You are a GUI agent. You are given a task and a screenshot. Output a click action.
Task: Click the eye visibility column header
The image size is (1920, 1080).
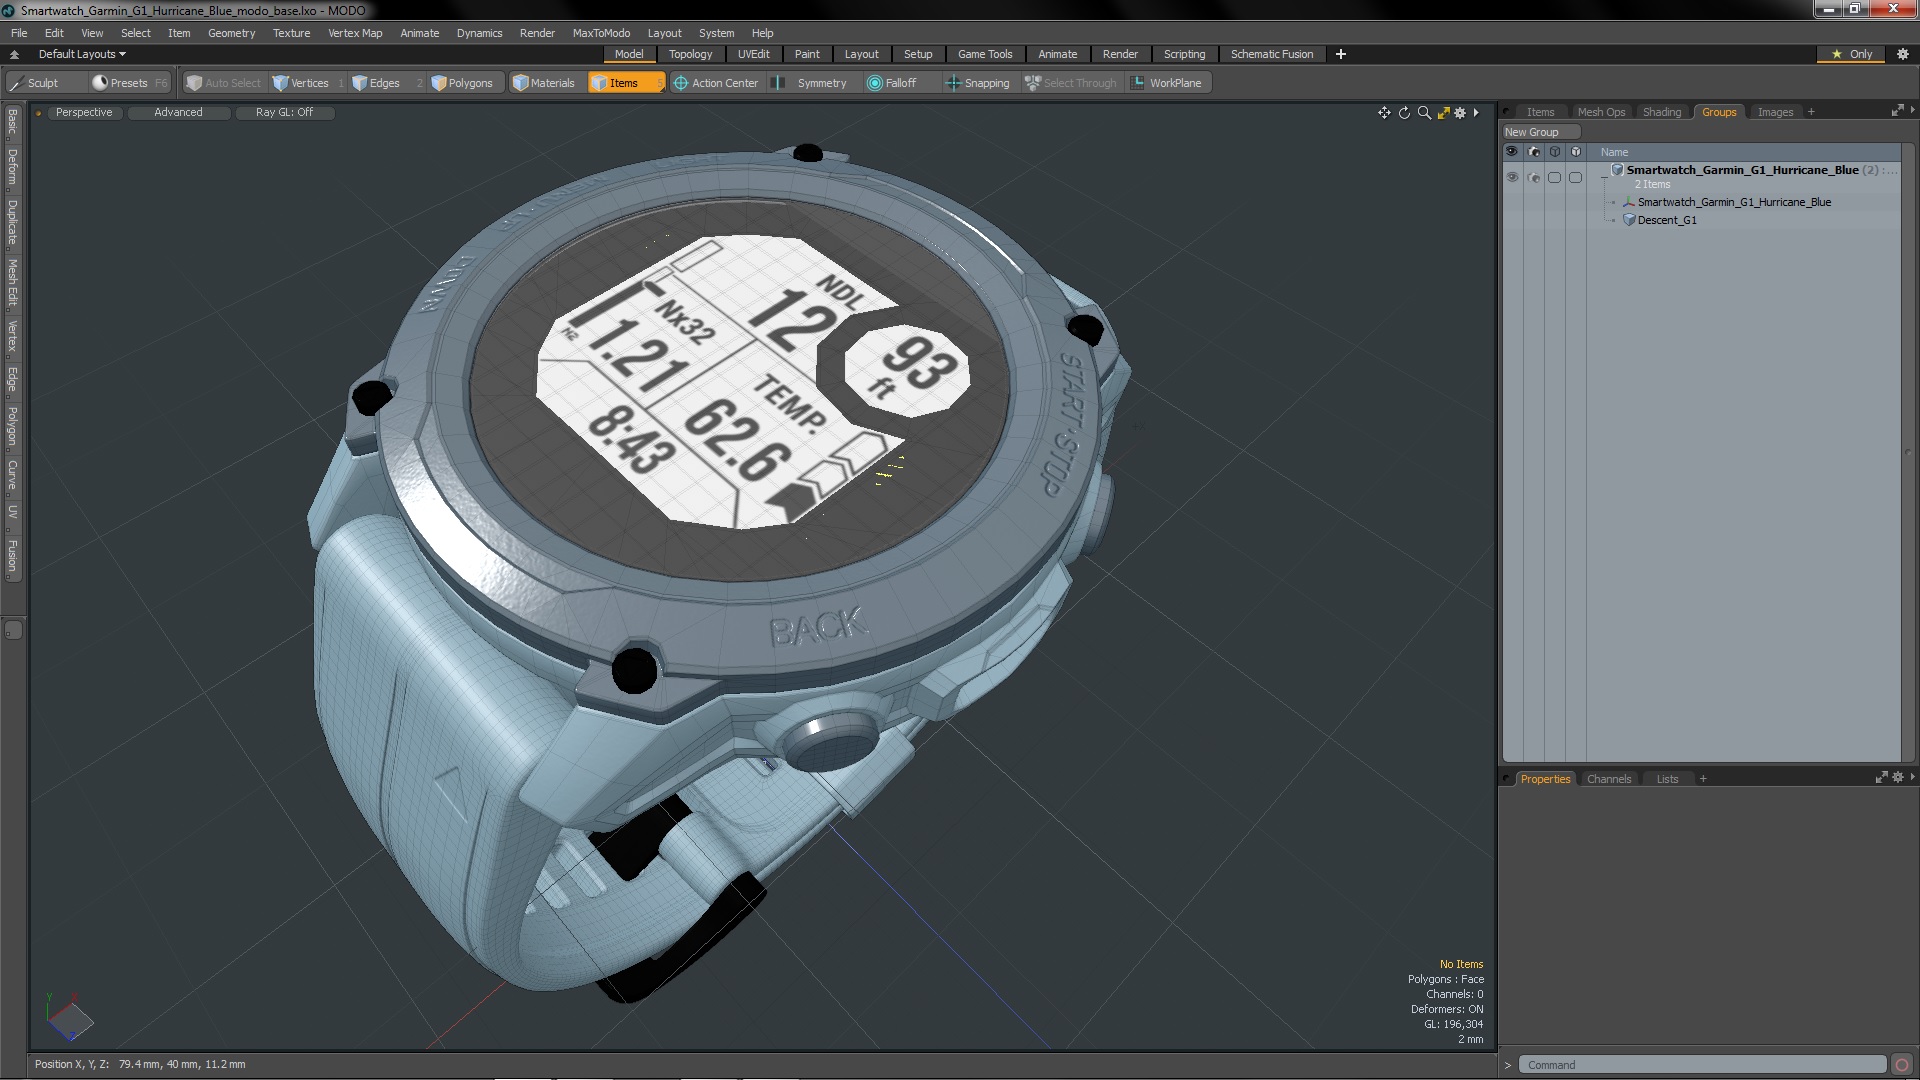(x=1512, y=152)
